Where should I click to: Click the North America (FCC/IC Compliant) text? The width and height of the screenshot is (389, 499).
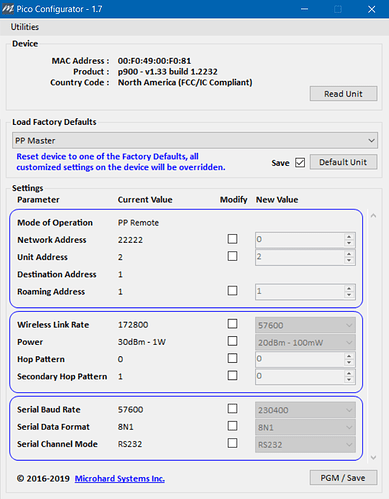[185, 82]
